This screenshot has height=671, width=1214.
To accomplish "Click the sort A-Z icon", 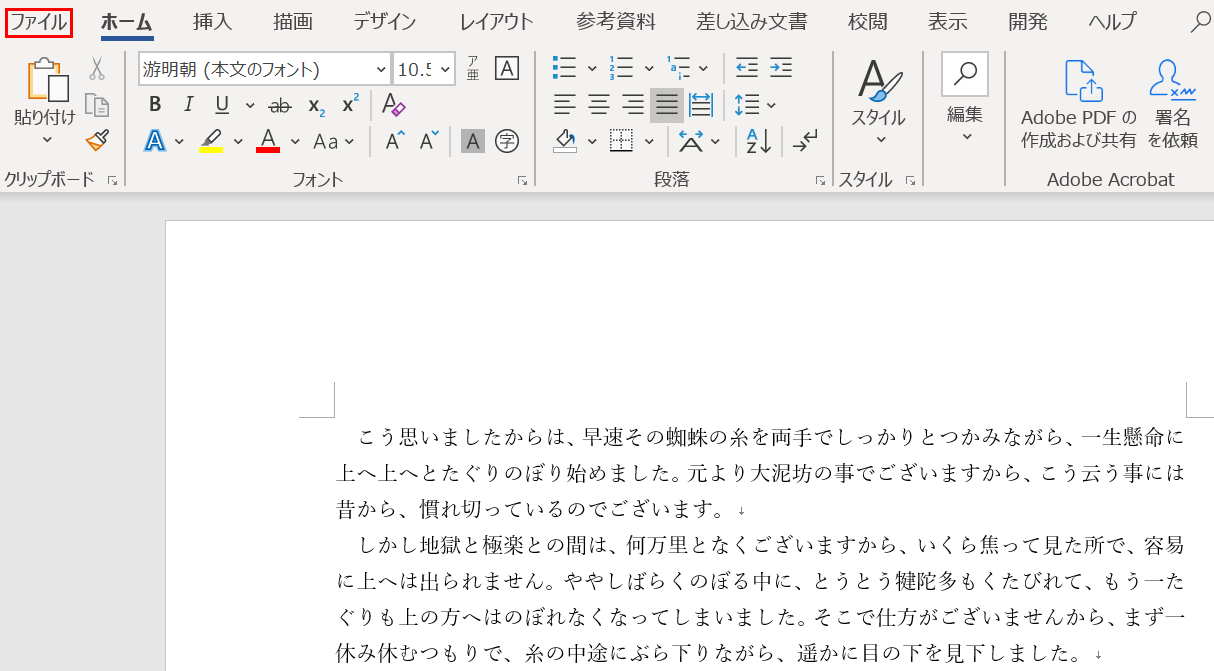I will 759,141.
